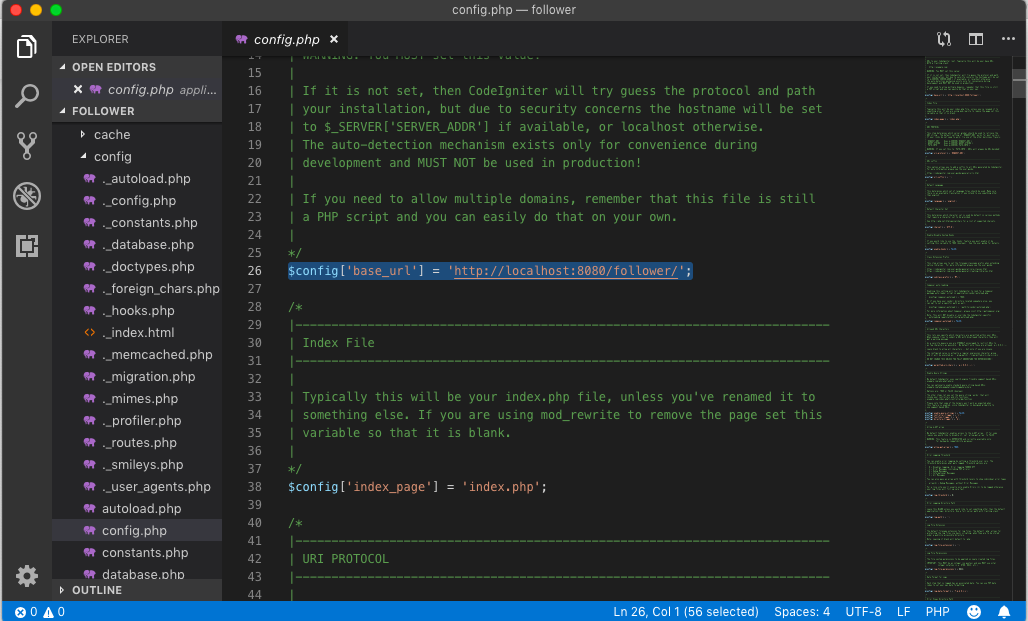Open ._user_agents.php file

point(156,487)
